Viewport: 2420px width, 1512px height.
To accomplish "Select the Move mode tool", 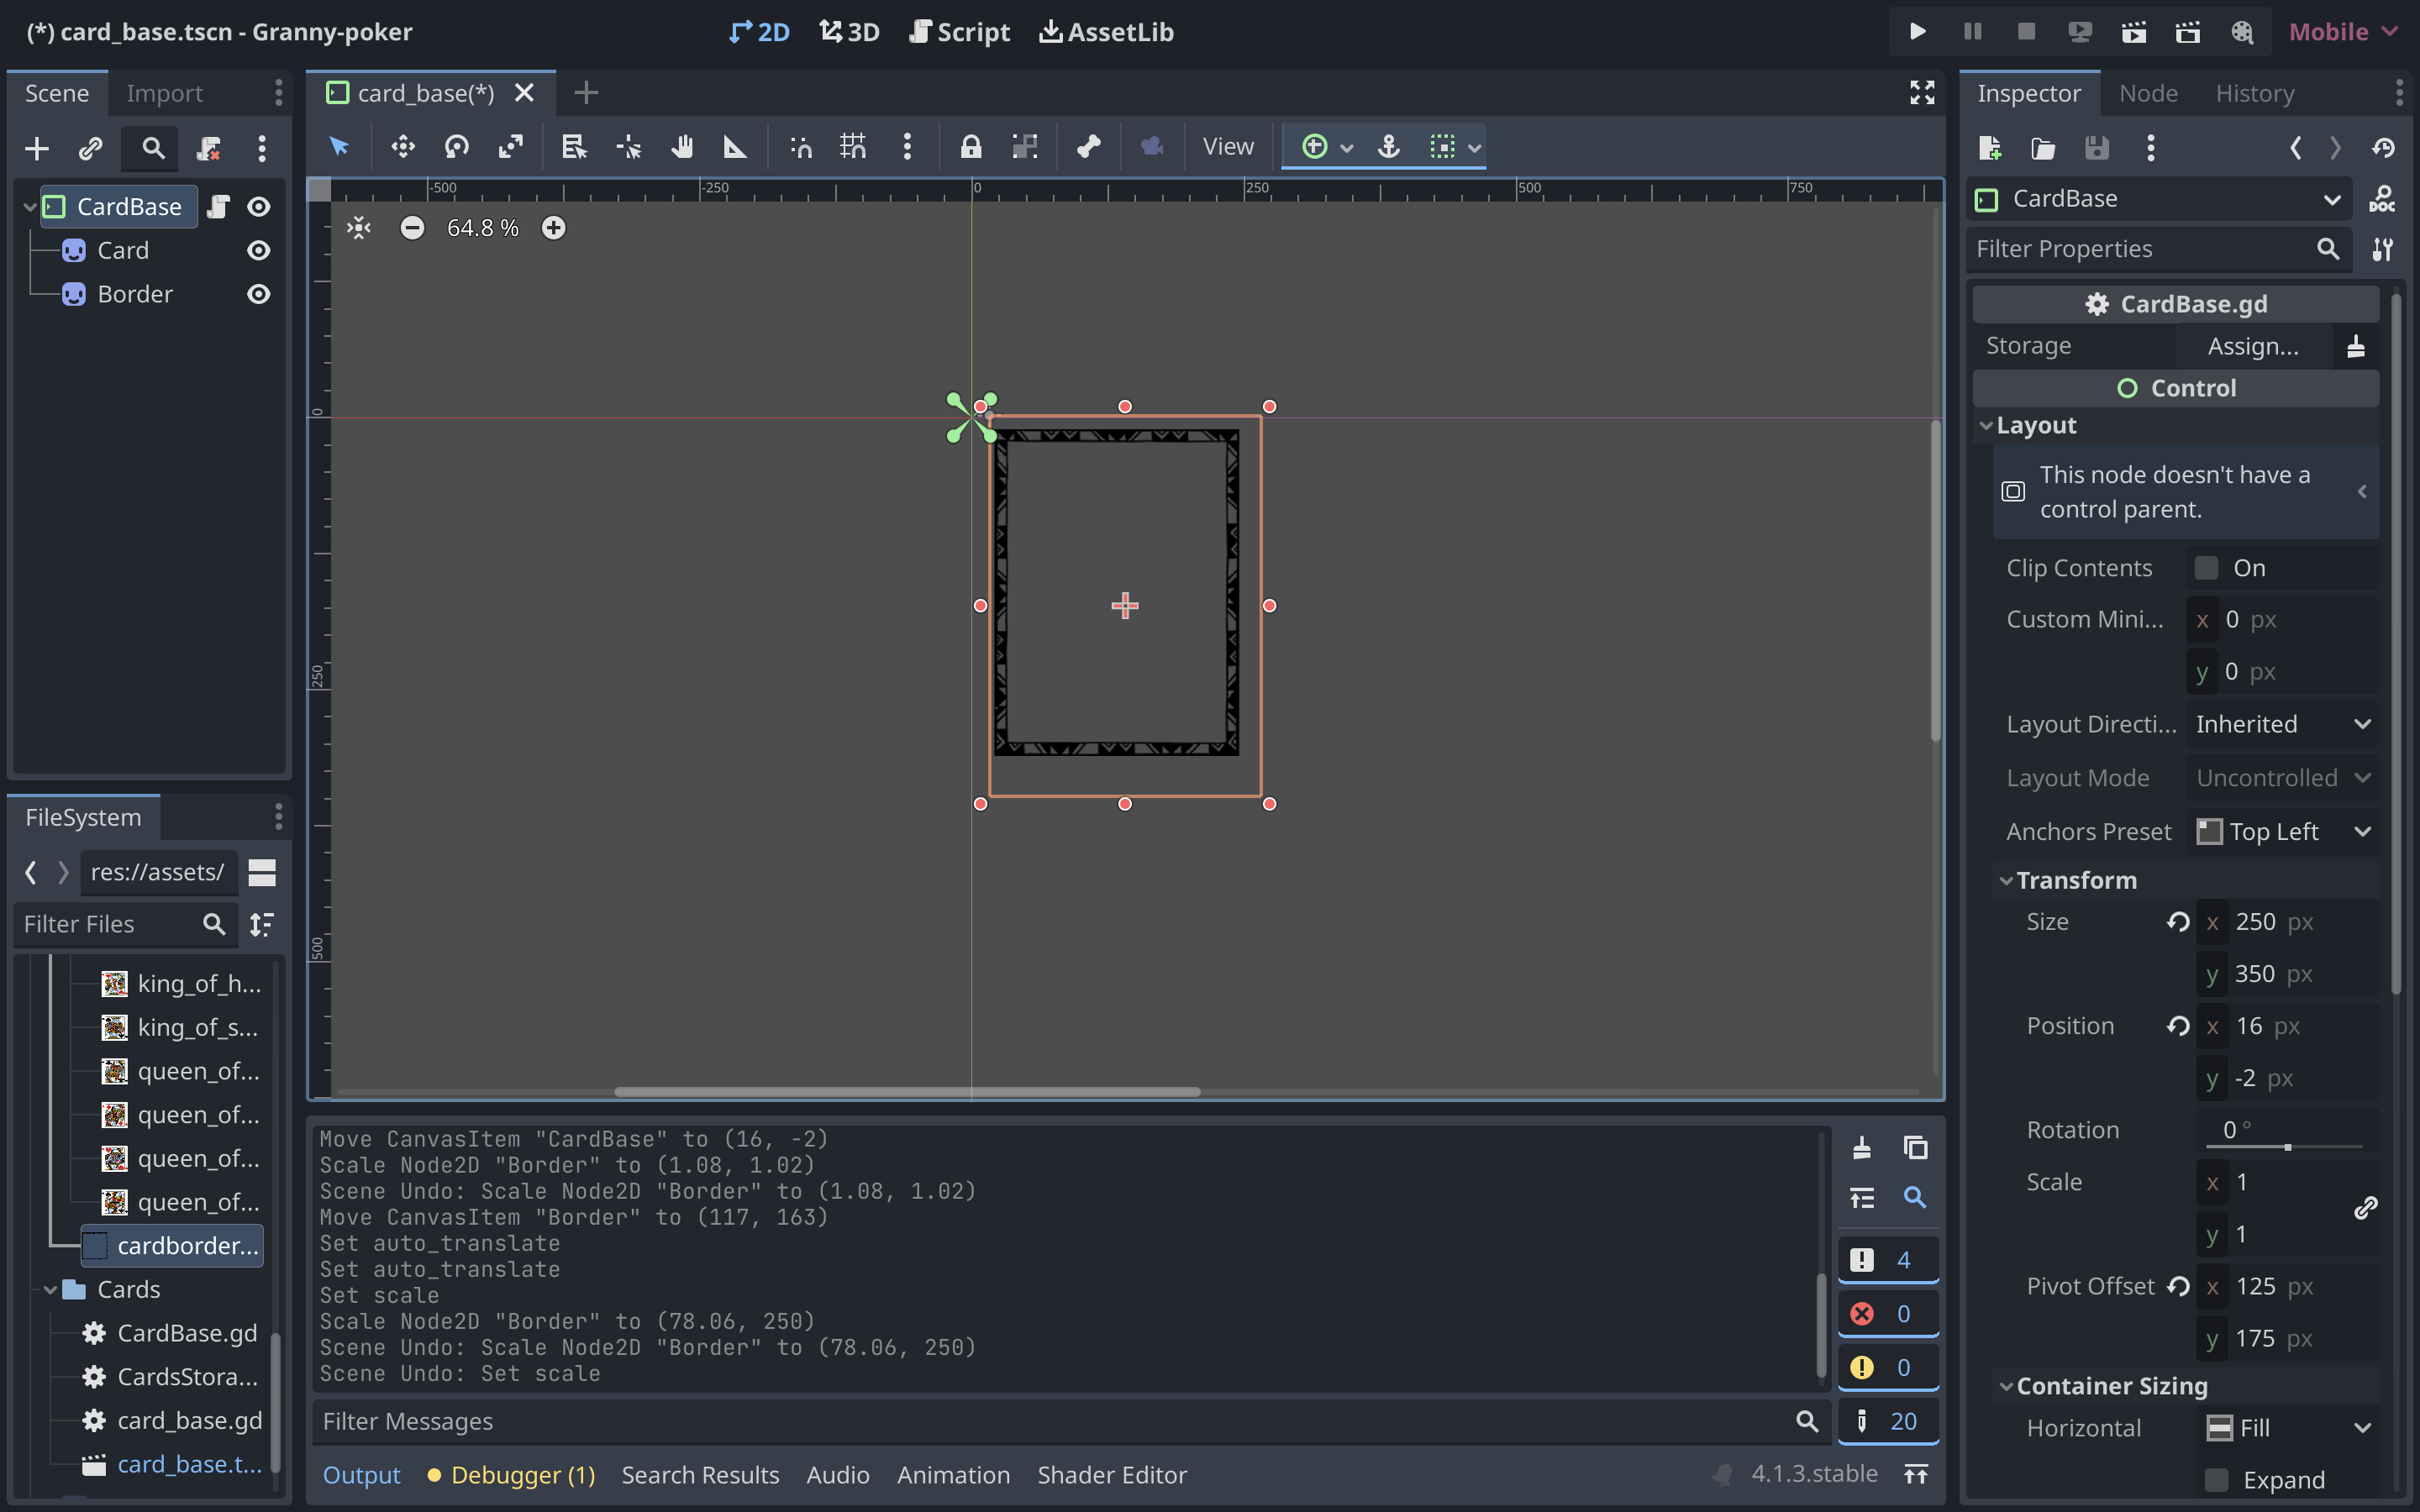I will pyautogui.click(x=403, y=147).
